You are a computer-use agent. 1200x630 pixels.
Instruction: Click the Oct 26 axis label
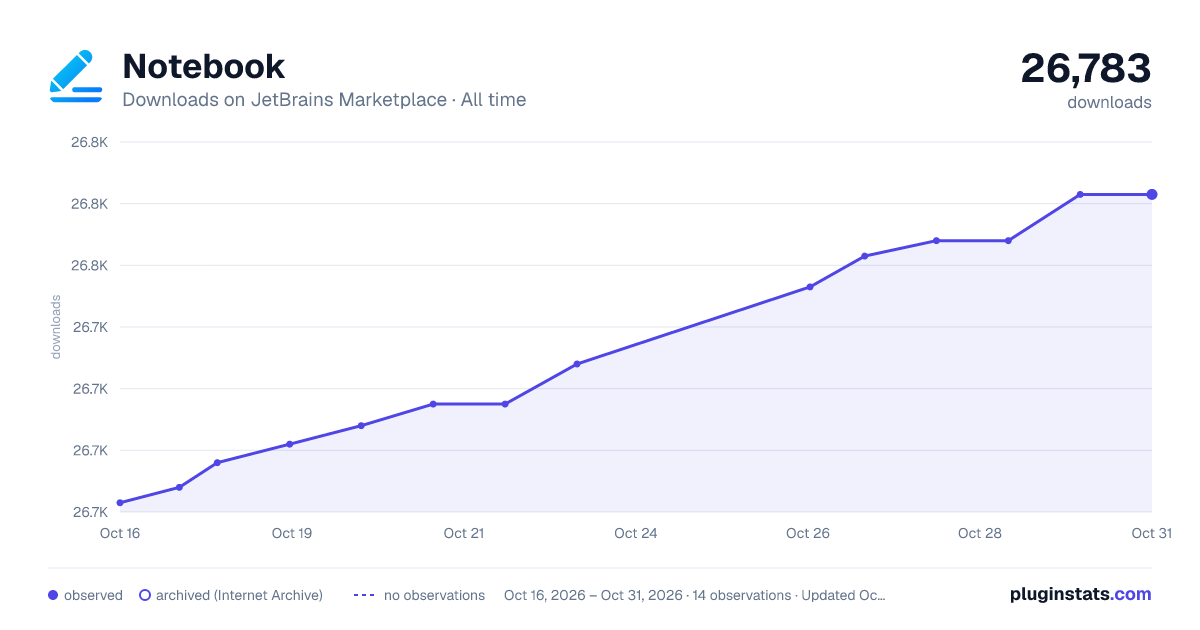click(x=808, y=533)
